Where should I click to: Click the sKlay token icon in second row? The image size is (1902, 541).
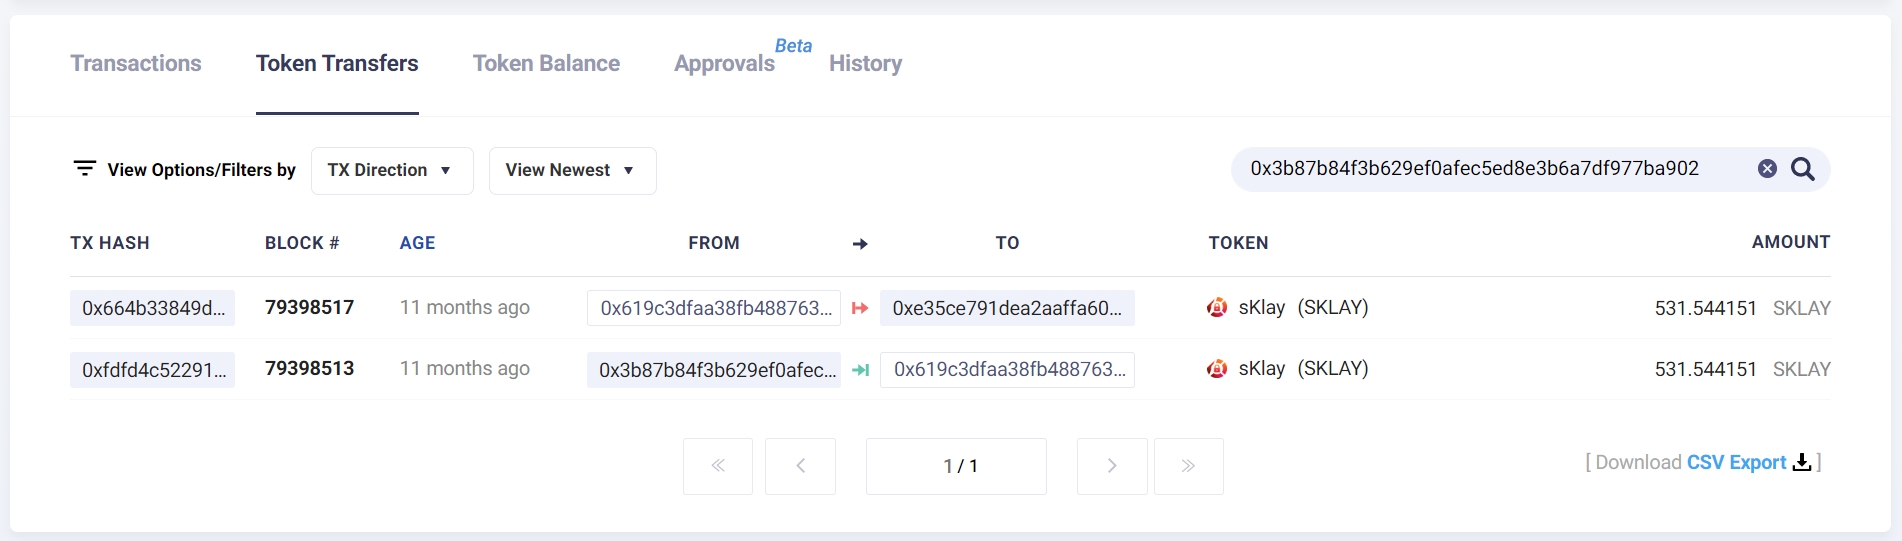point(1217,369)
